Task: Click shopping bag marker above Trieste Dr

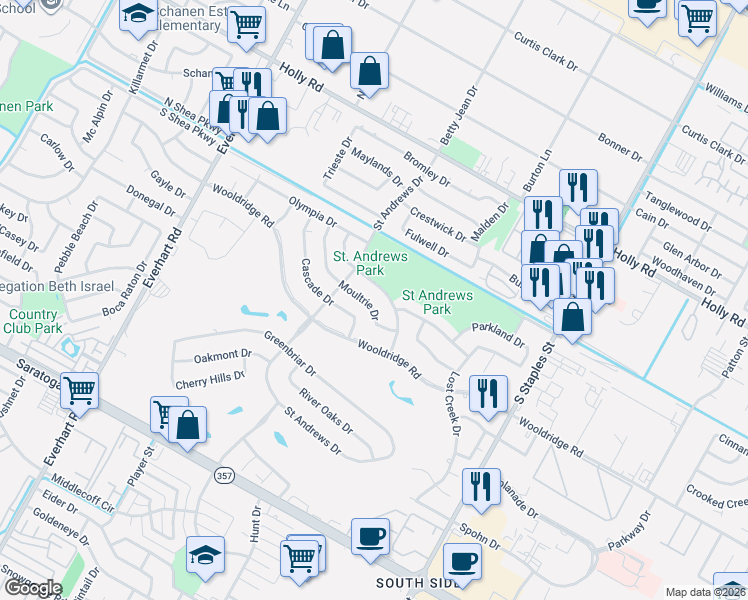Action: click(x=369, y=73)
